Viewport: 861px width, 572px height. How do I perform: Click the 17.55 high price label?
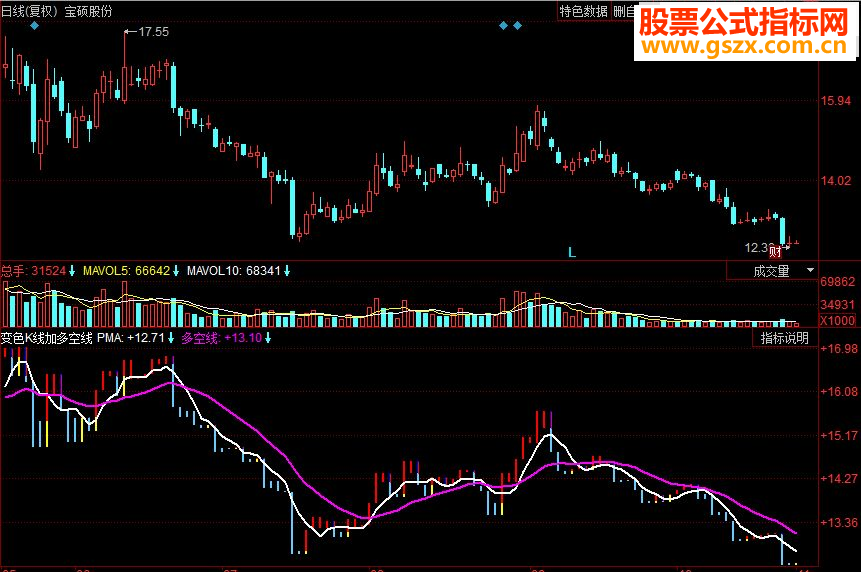click(x=153, y=32)
